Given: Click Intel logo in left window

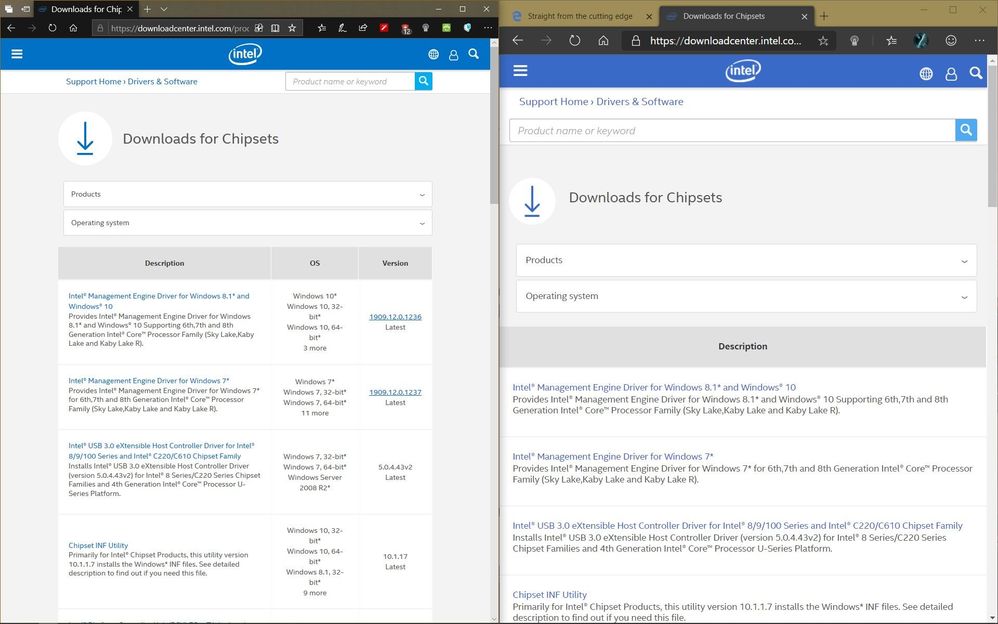Looking at the screenshot, I should [245, 54].
